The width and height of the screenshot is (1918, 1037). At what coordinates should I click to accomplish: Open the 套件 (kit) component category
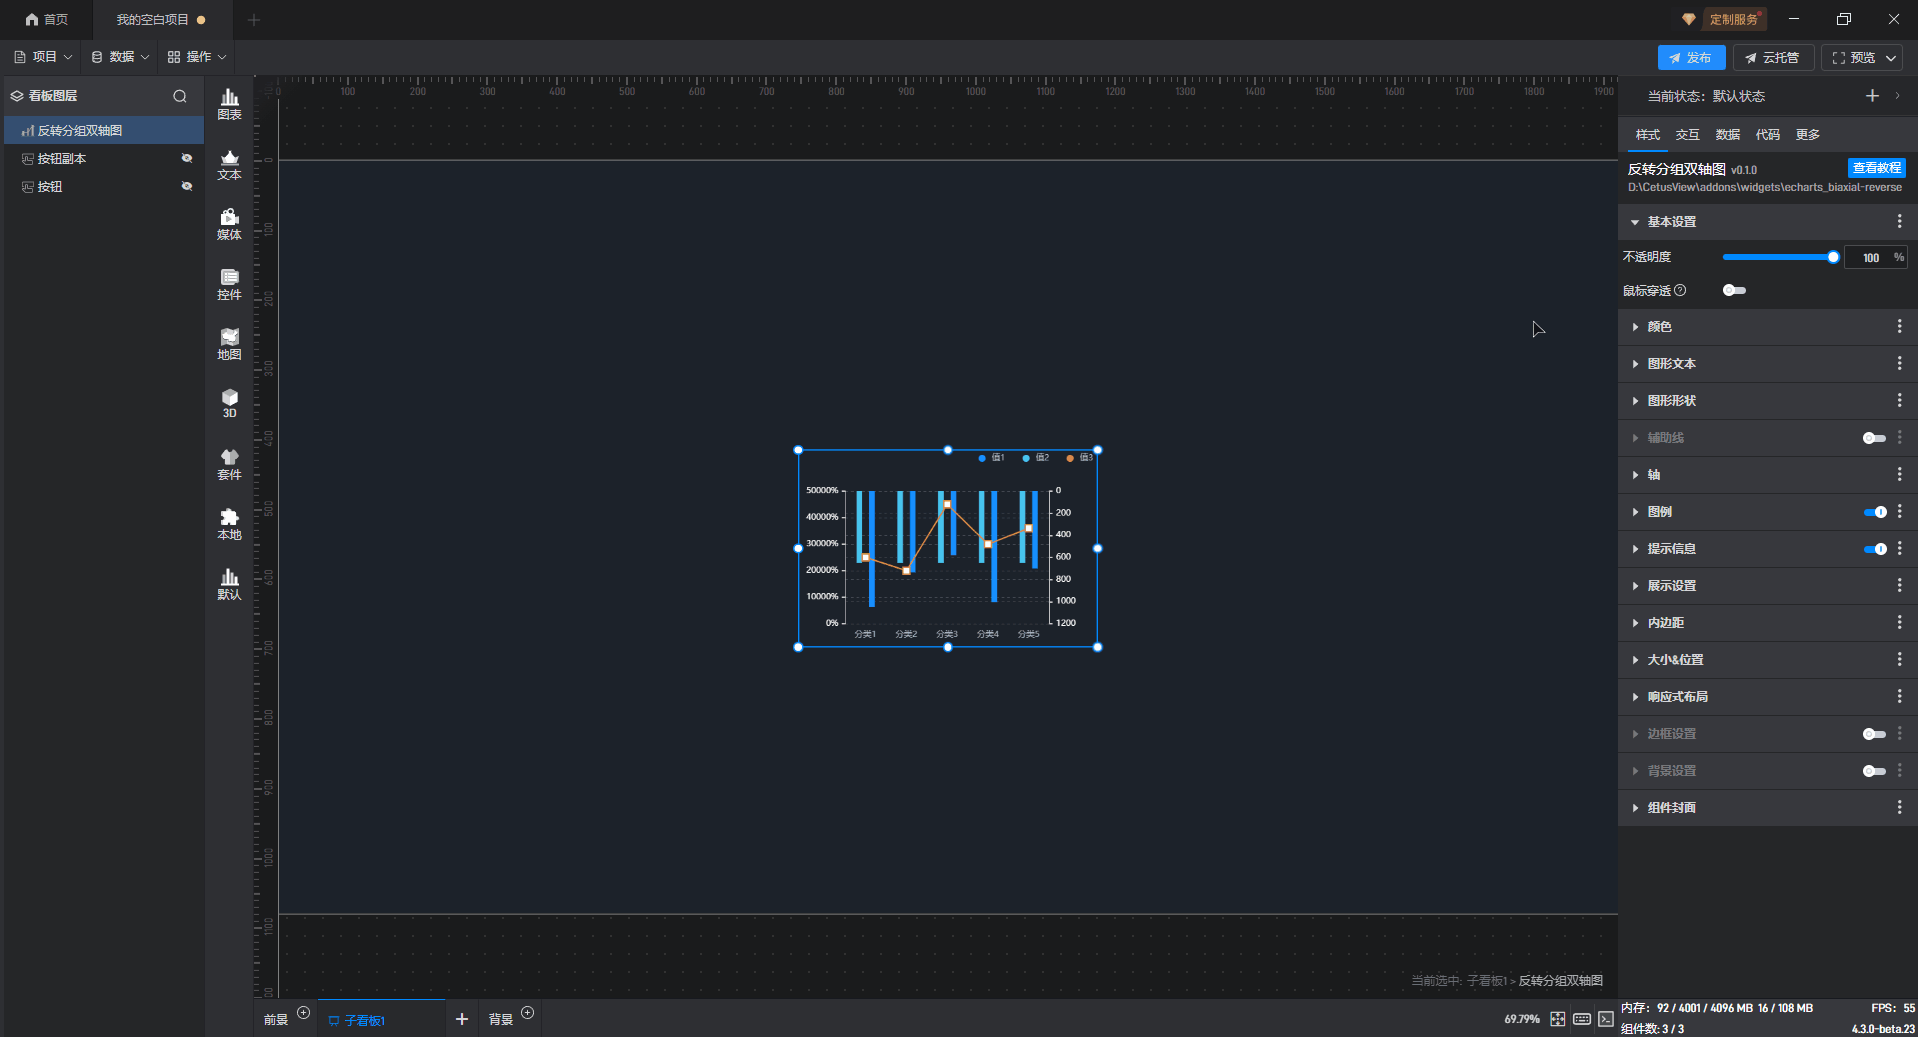click(x=229, y=464)
